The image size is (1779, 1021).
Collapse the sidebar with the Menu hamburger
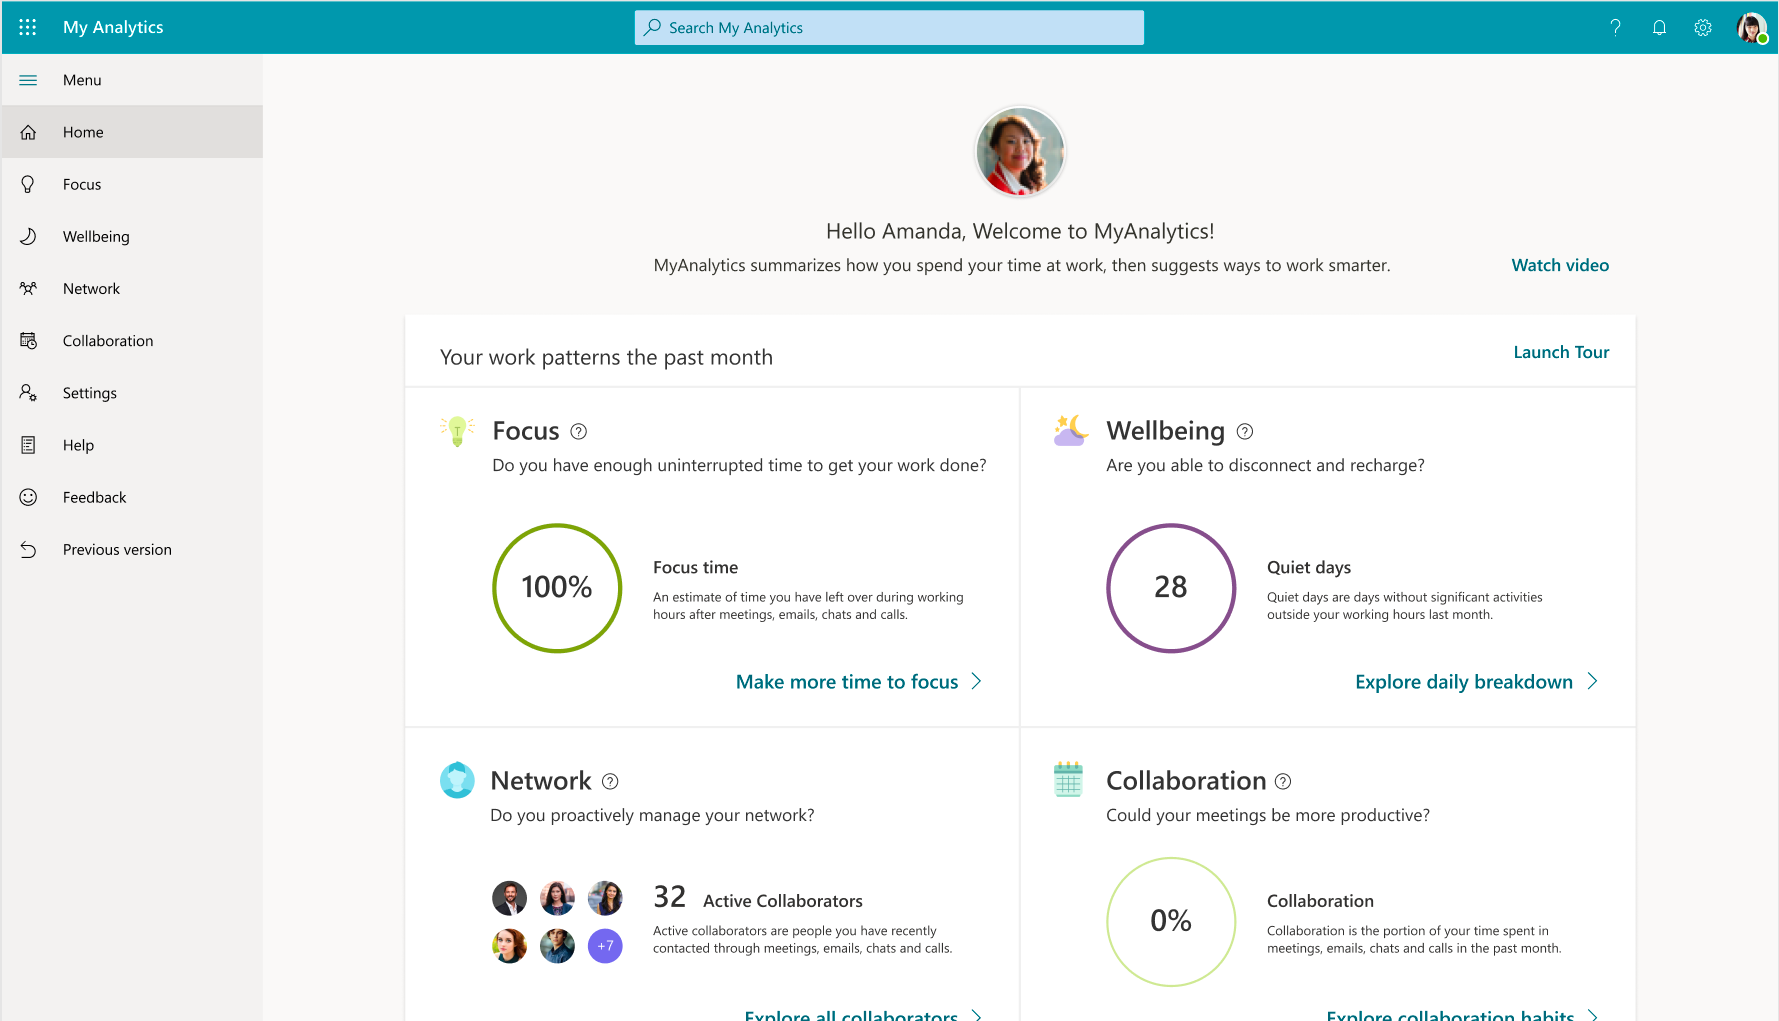pos(28,80)
